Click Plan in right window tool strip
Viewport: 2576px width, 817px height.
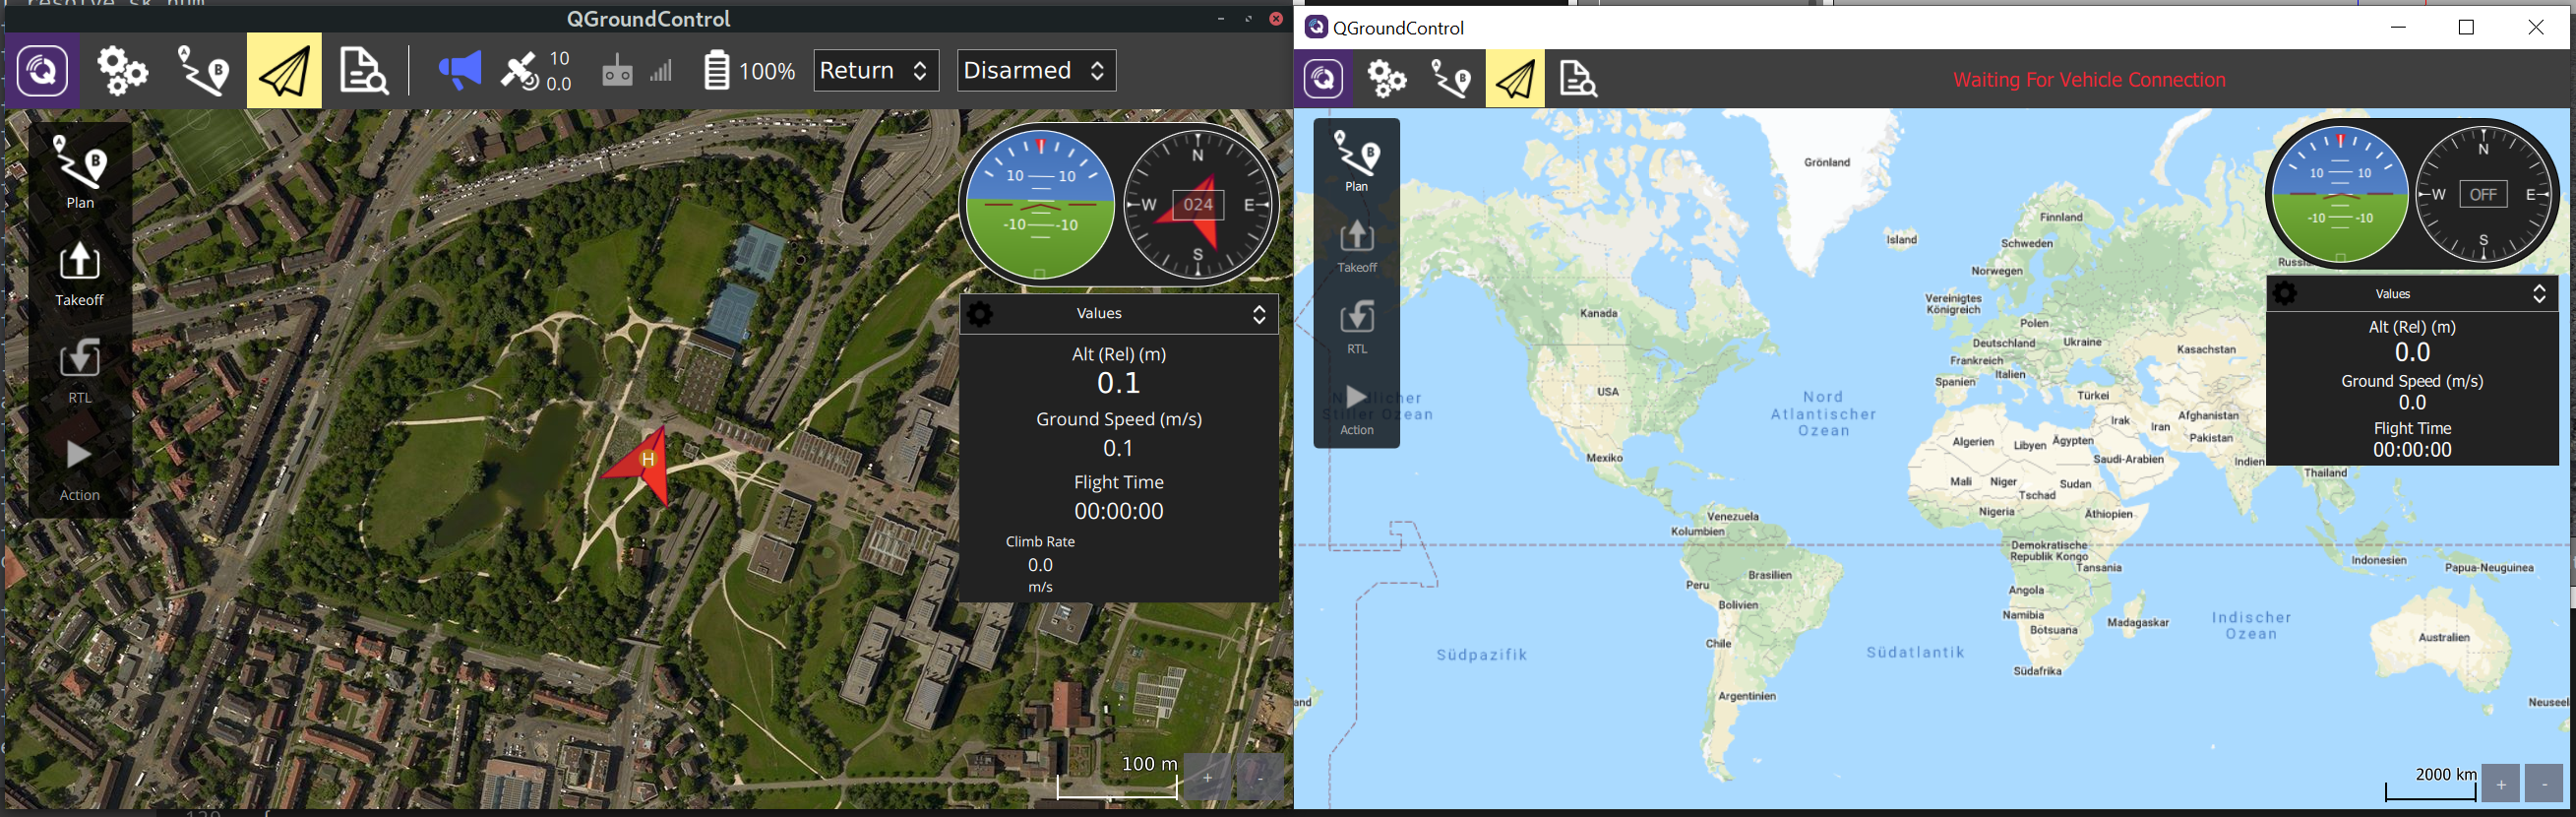(1357, 160)
